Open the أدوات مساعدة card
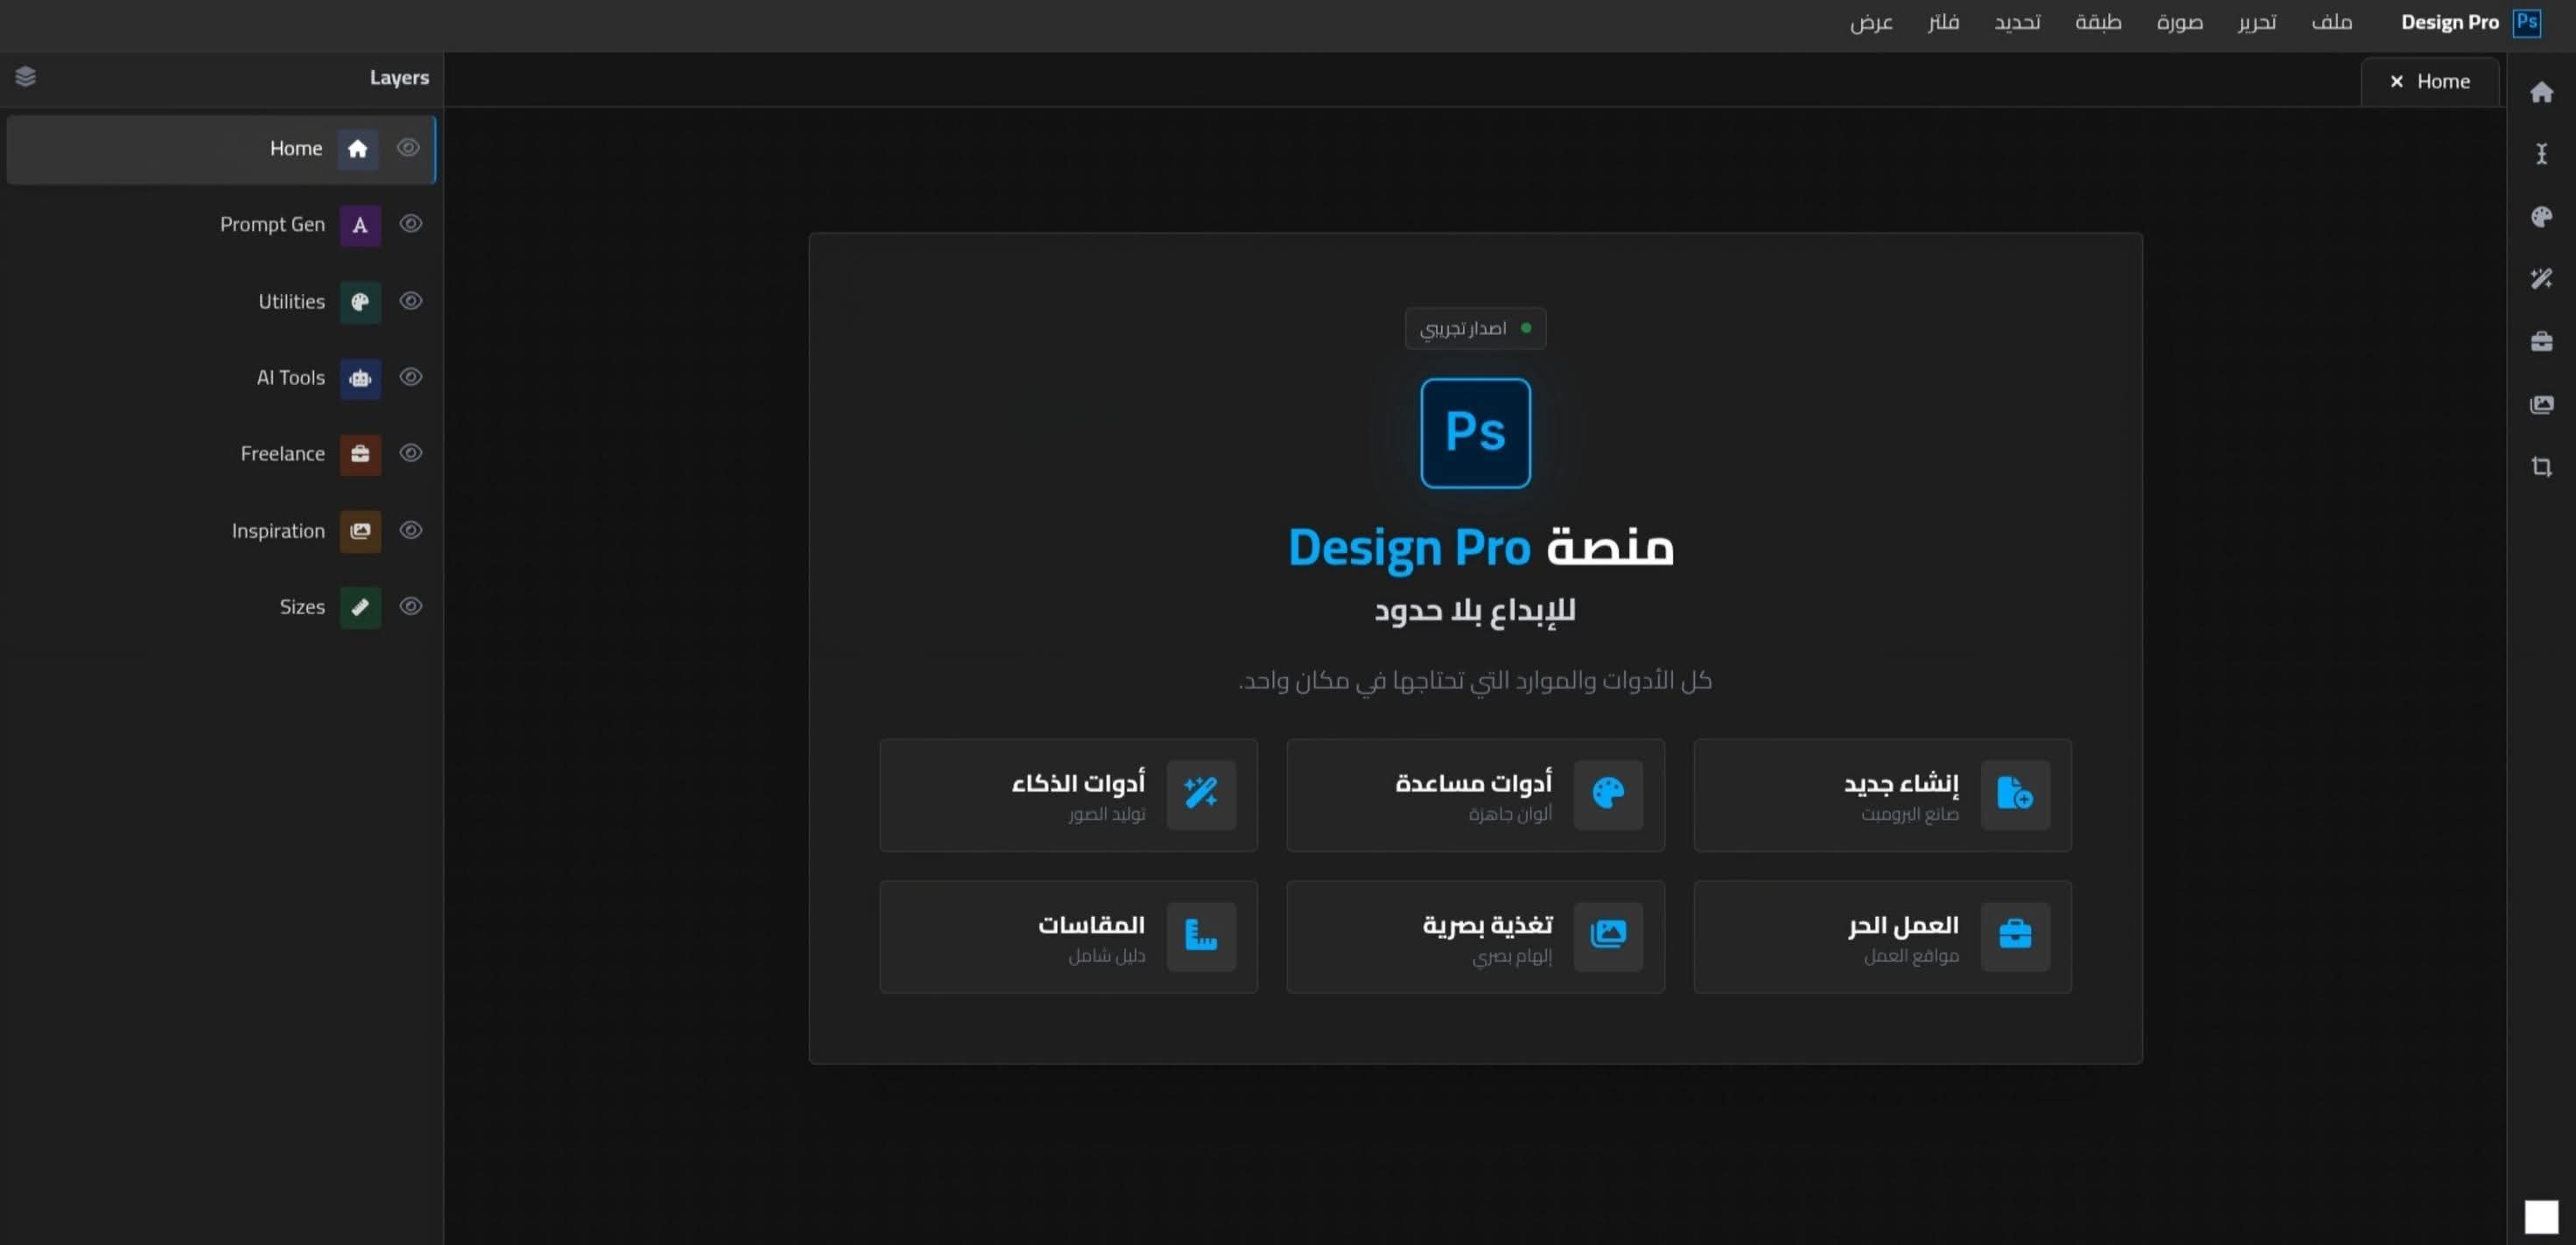The image size is (2576, 1245). pos(1475,795)
